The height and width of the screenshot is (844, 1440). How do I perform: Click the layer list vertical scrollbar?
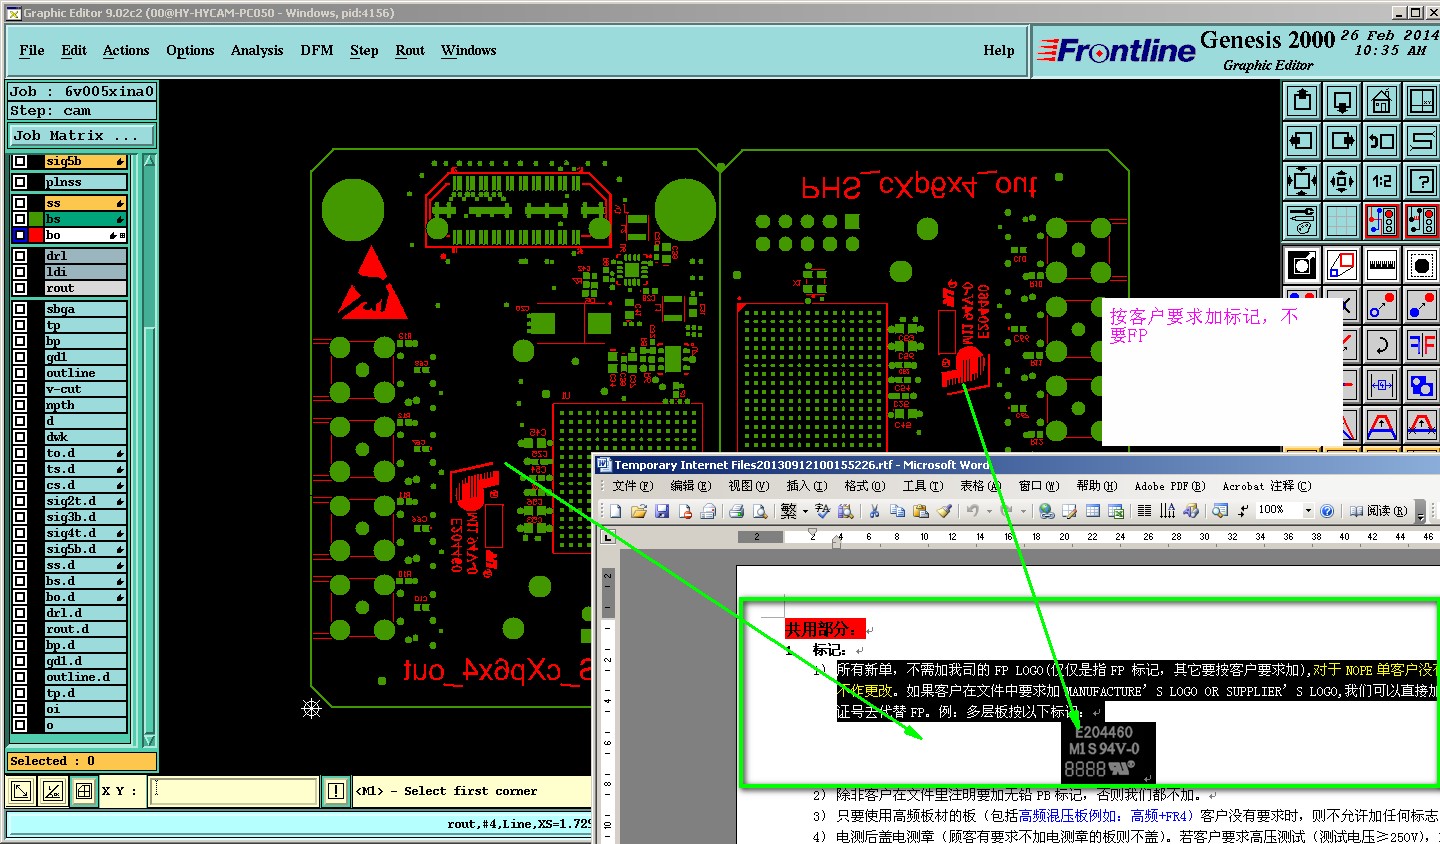[149, 450]
